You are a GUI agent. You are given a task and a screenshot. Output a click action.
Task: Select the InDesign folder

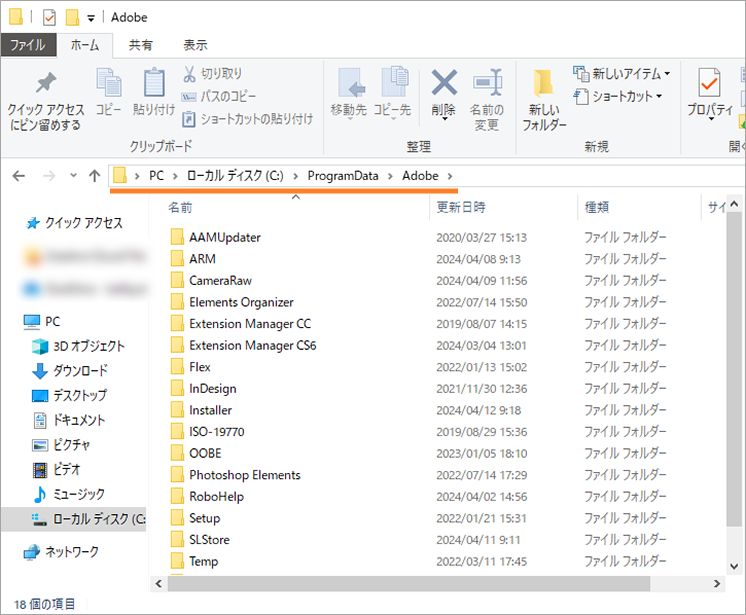(x=204, y=389)
